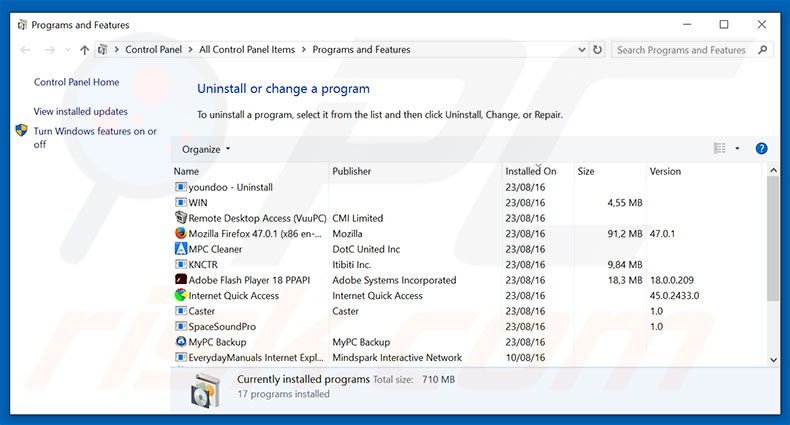Click the Internet Quick Access icon

tap(180, 295)
